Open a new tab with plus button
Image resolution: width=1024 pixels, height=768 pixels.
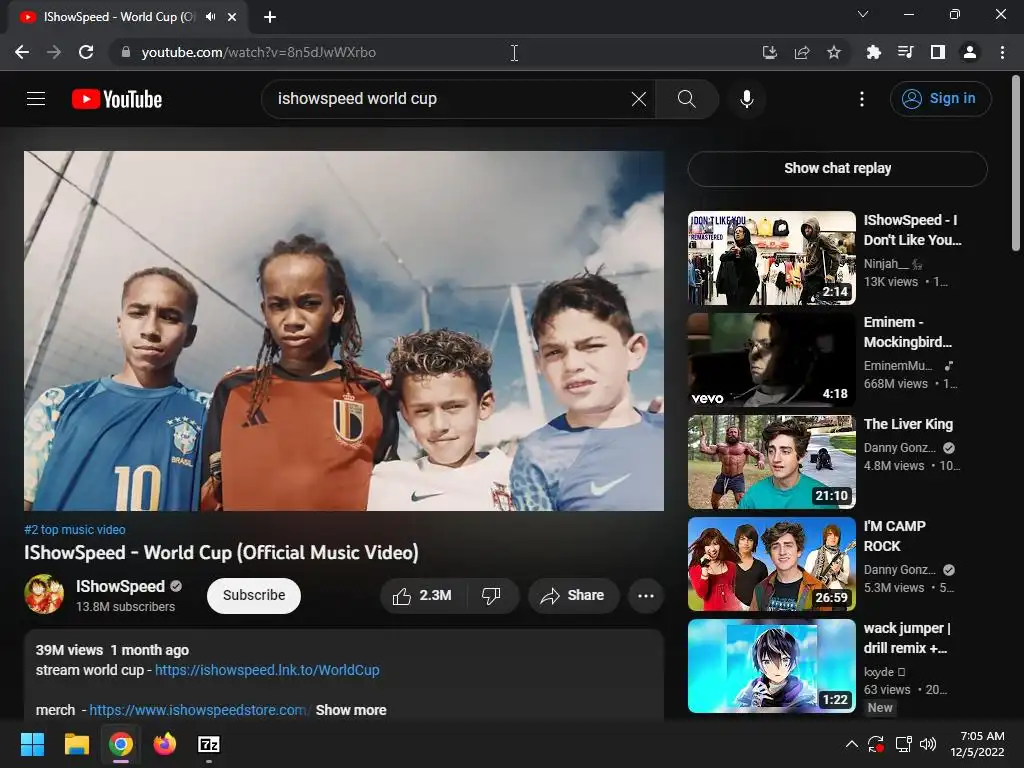(x=270, y=17)
